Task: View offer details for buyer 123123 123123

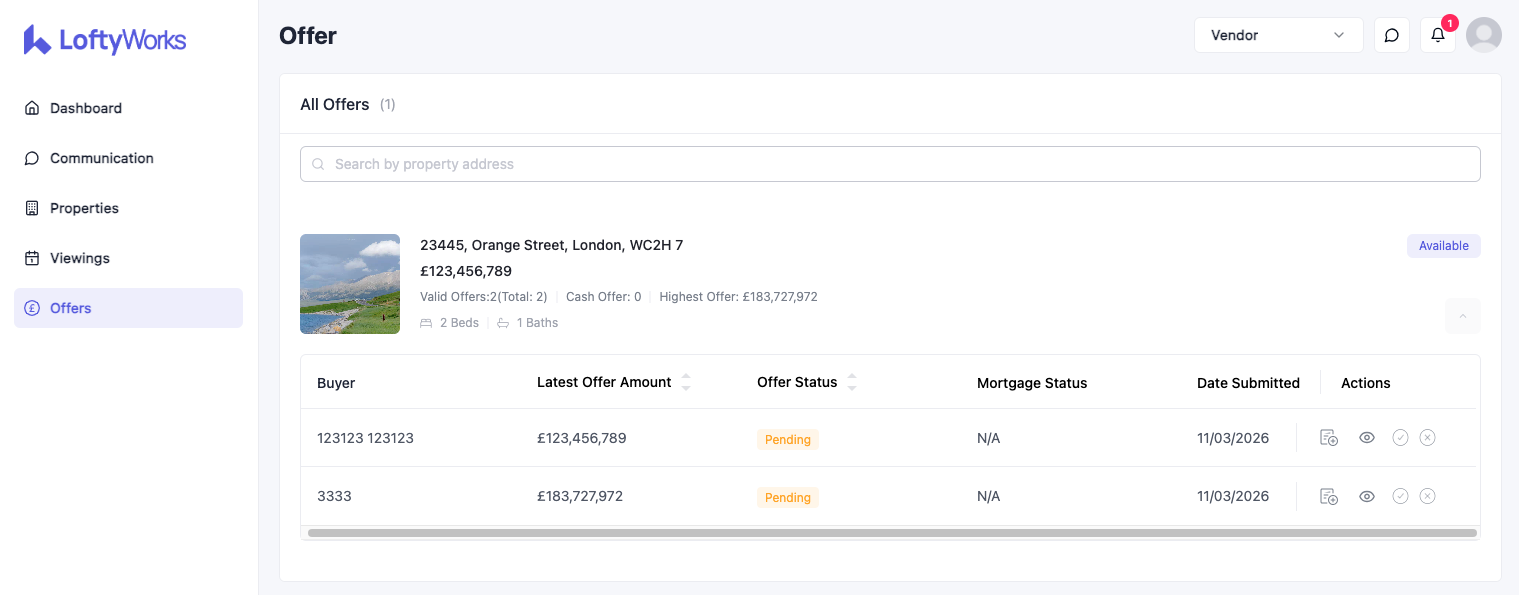Action: [x=1367, y=438]
